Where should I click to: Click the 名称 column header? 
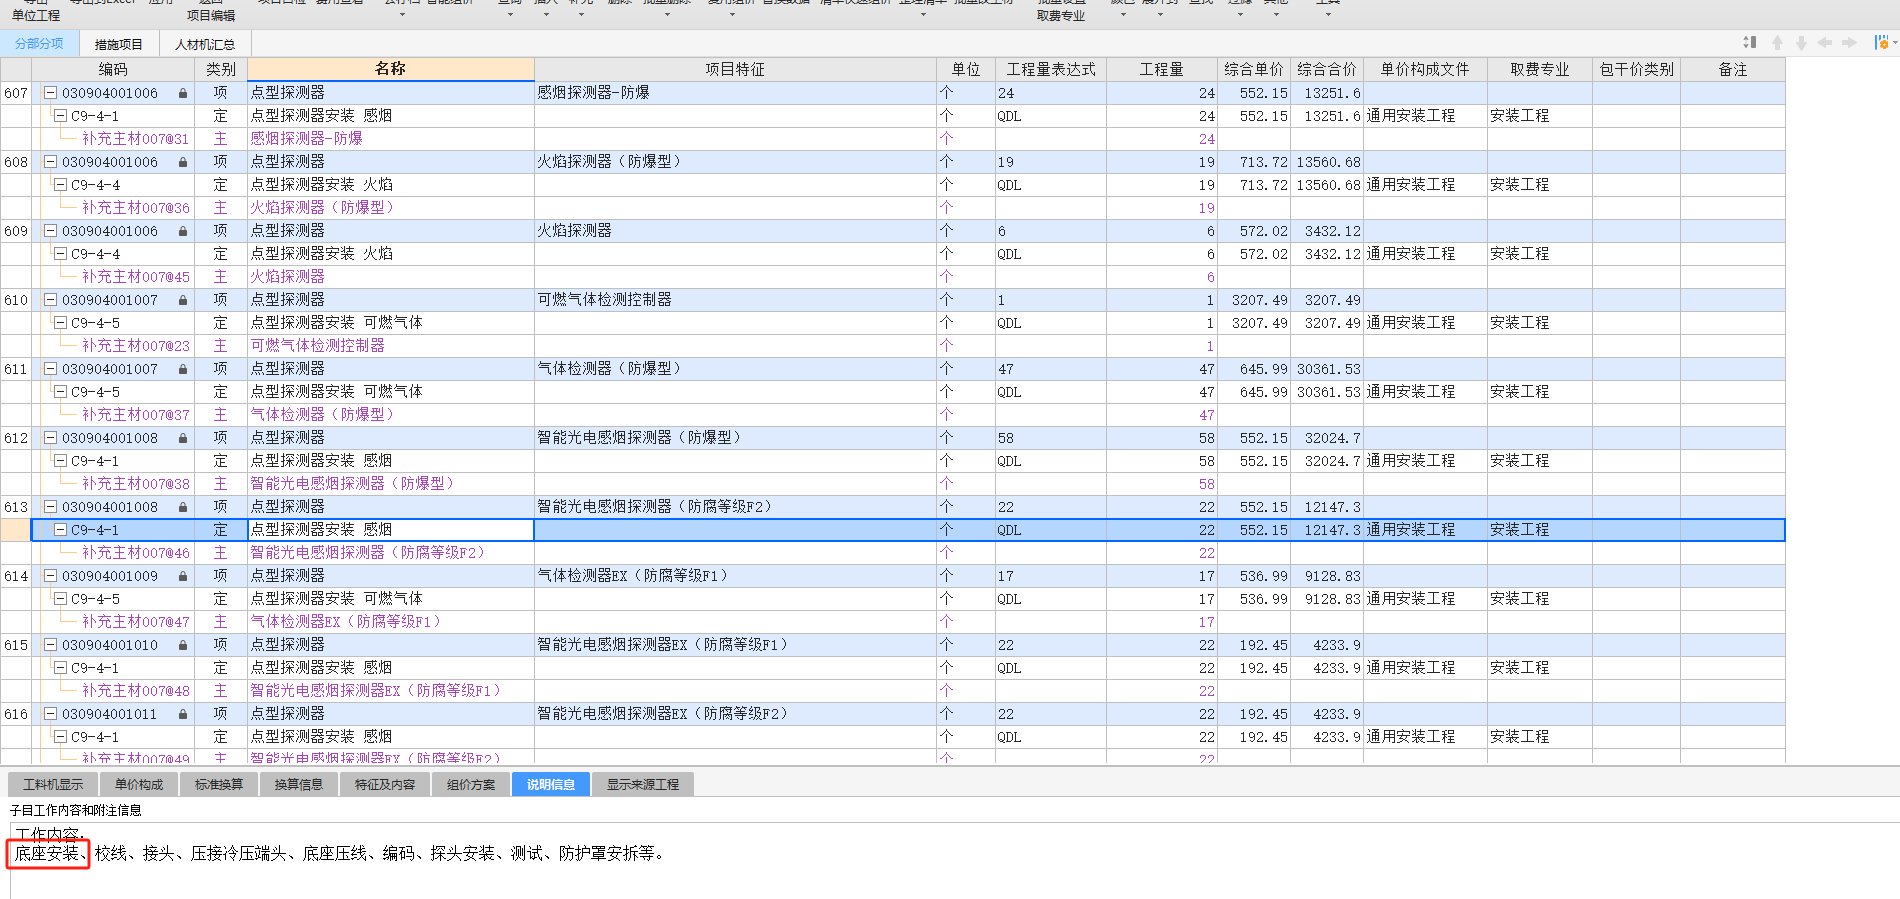(390, 69)
